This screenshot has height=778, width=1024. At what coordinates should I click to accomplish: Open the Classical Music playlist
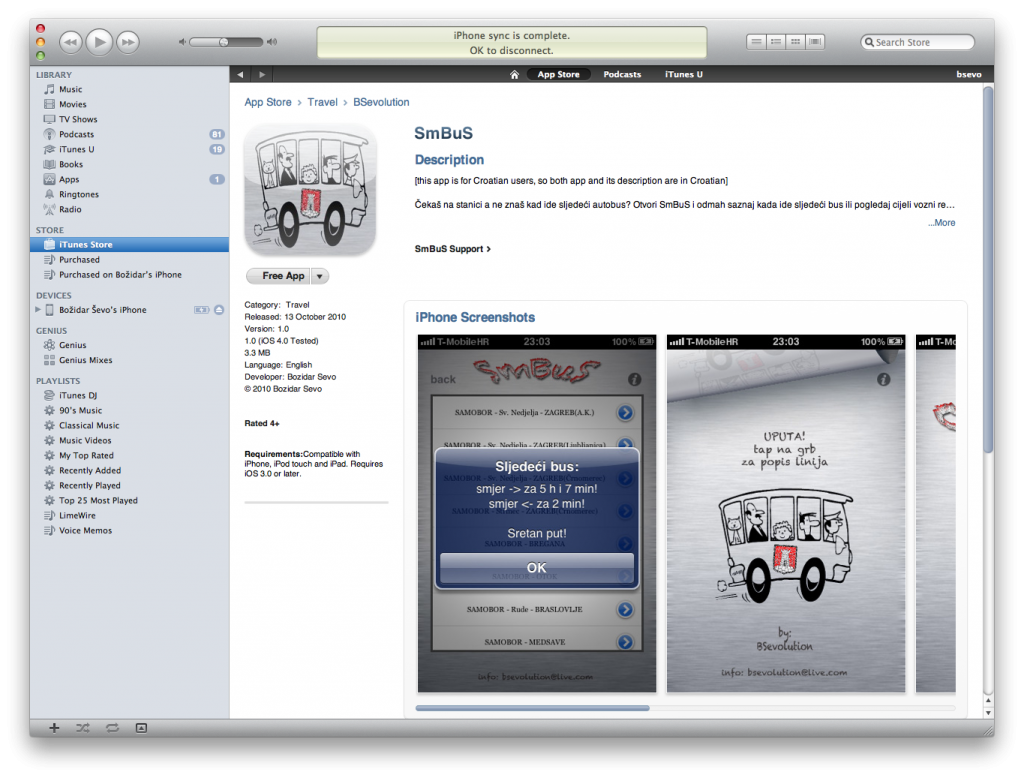(129, 426)
